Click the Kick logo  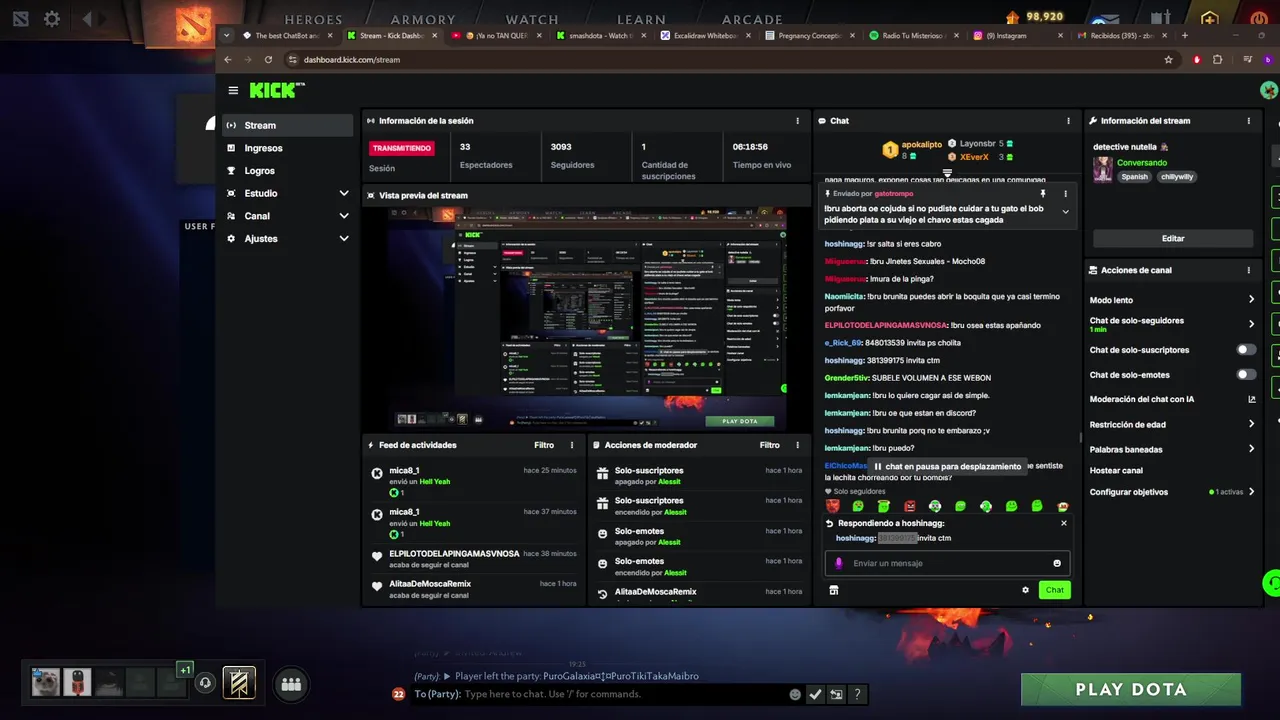tap(276, 90)
